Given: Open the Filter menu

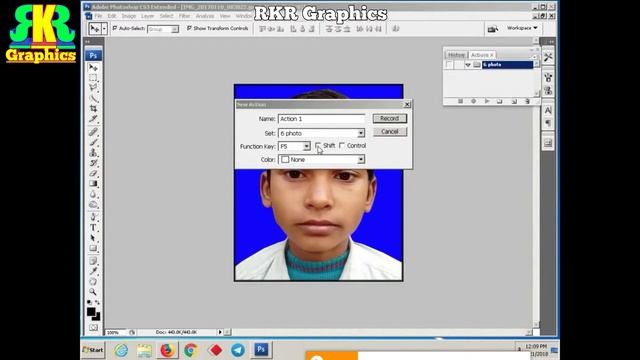Looking at the screenshot, I should click(x=184, y=16).
